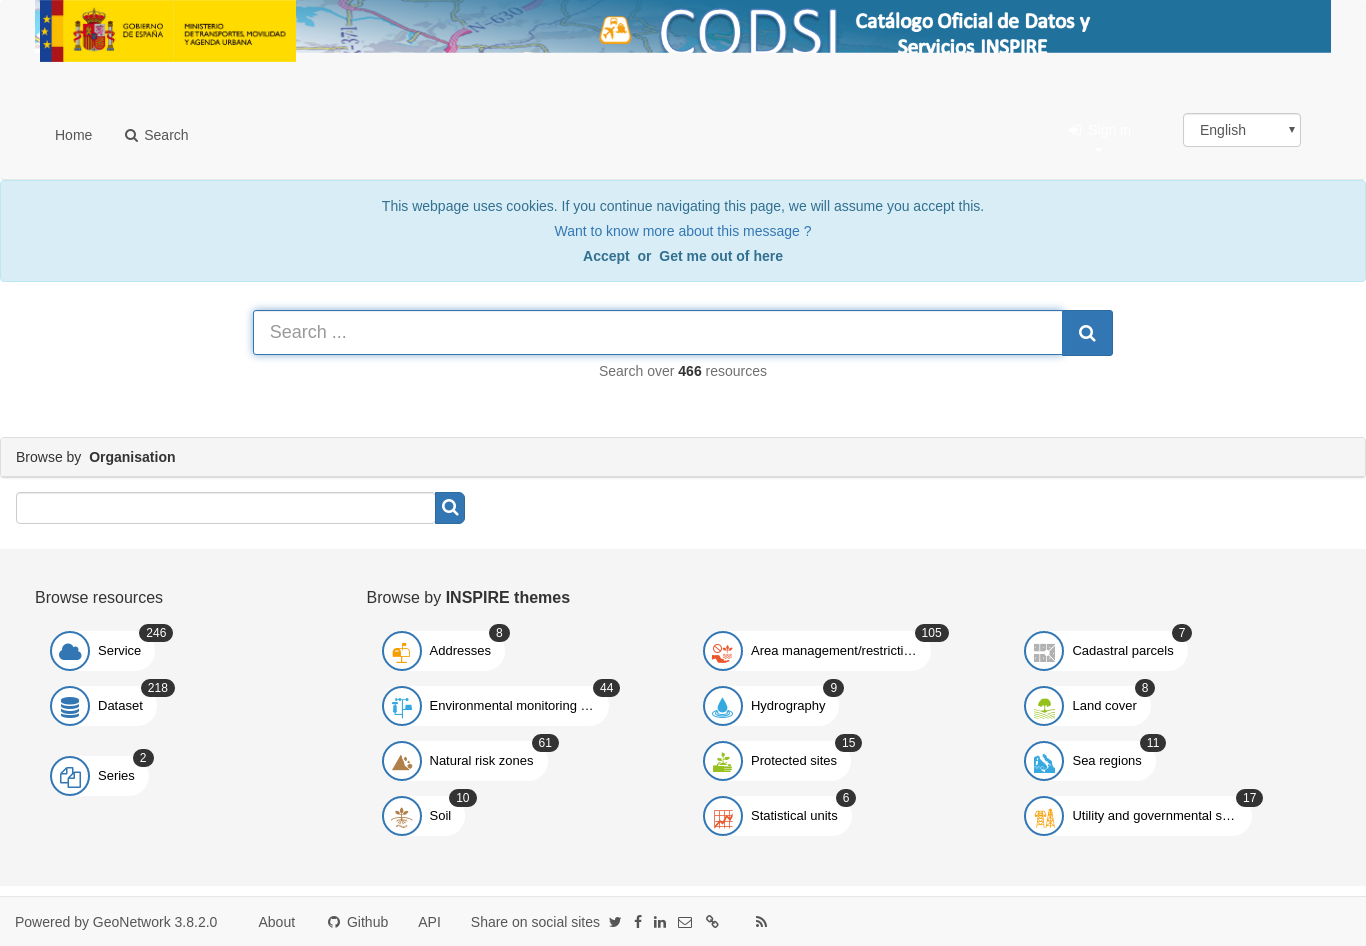
Task: Share on Twitter icon in footer
Action: [x=615, y=922]
